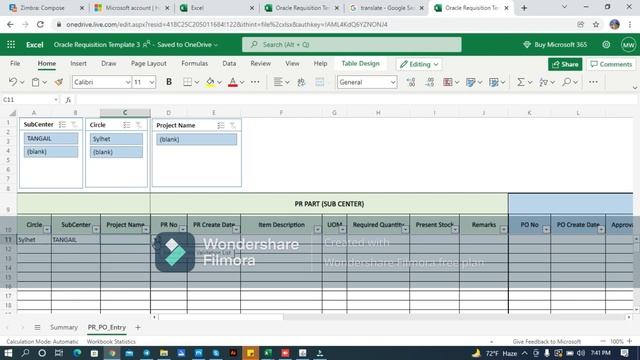The height and width of the screenshot is (360, 640).
Task: Toggle (blank) in SubCenter slicer
Action: pos(51,152)
